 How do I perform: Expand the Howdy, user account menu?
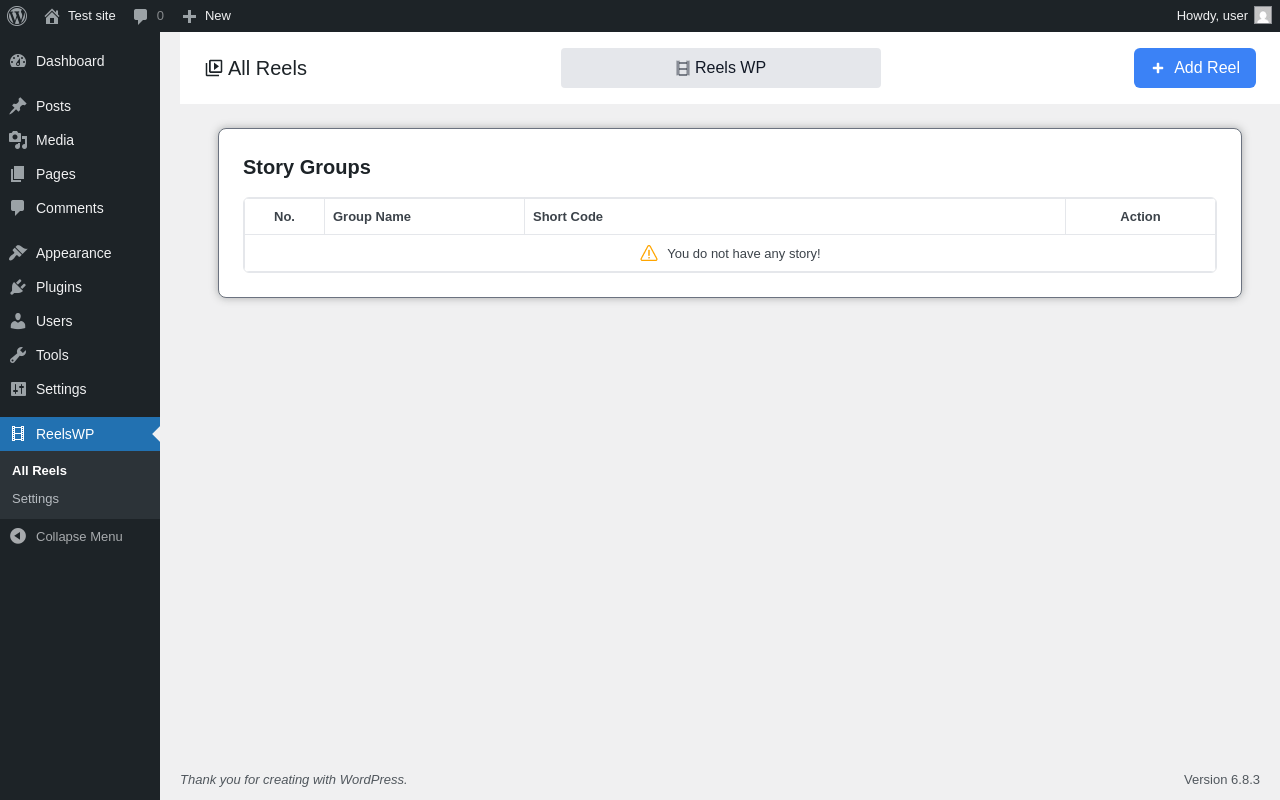[x=1211, y=16]
